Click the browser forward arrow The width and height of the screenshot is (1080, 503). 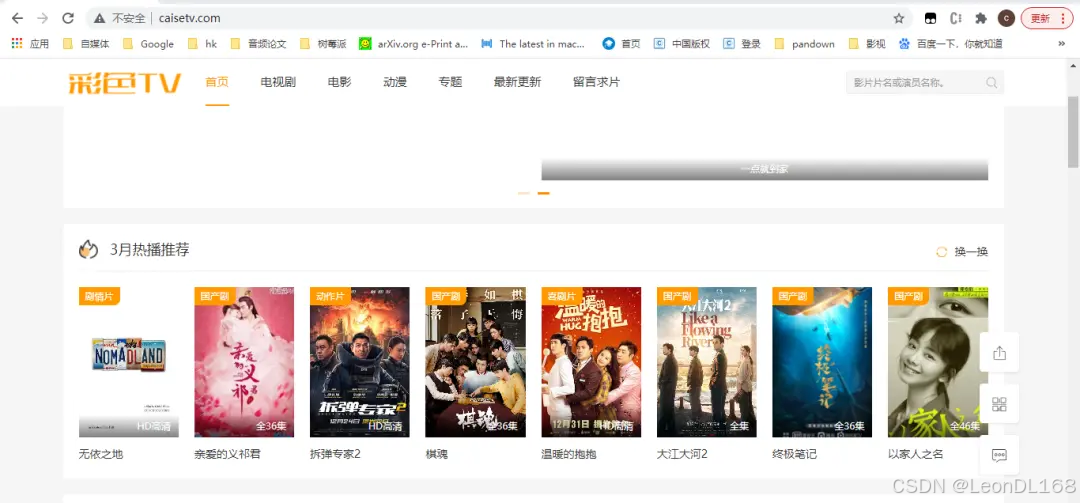coord(42,19)
